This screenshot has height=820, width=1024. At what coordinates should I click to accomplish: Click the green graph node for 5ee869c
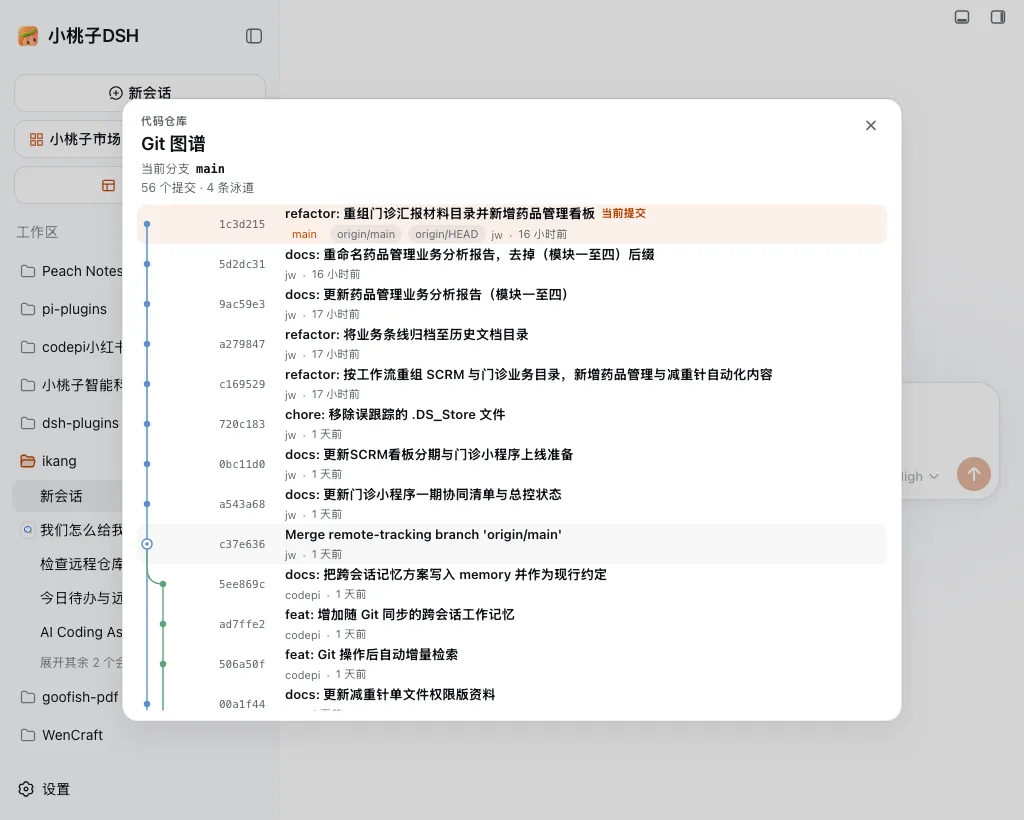tap(163, 584)
